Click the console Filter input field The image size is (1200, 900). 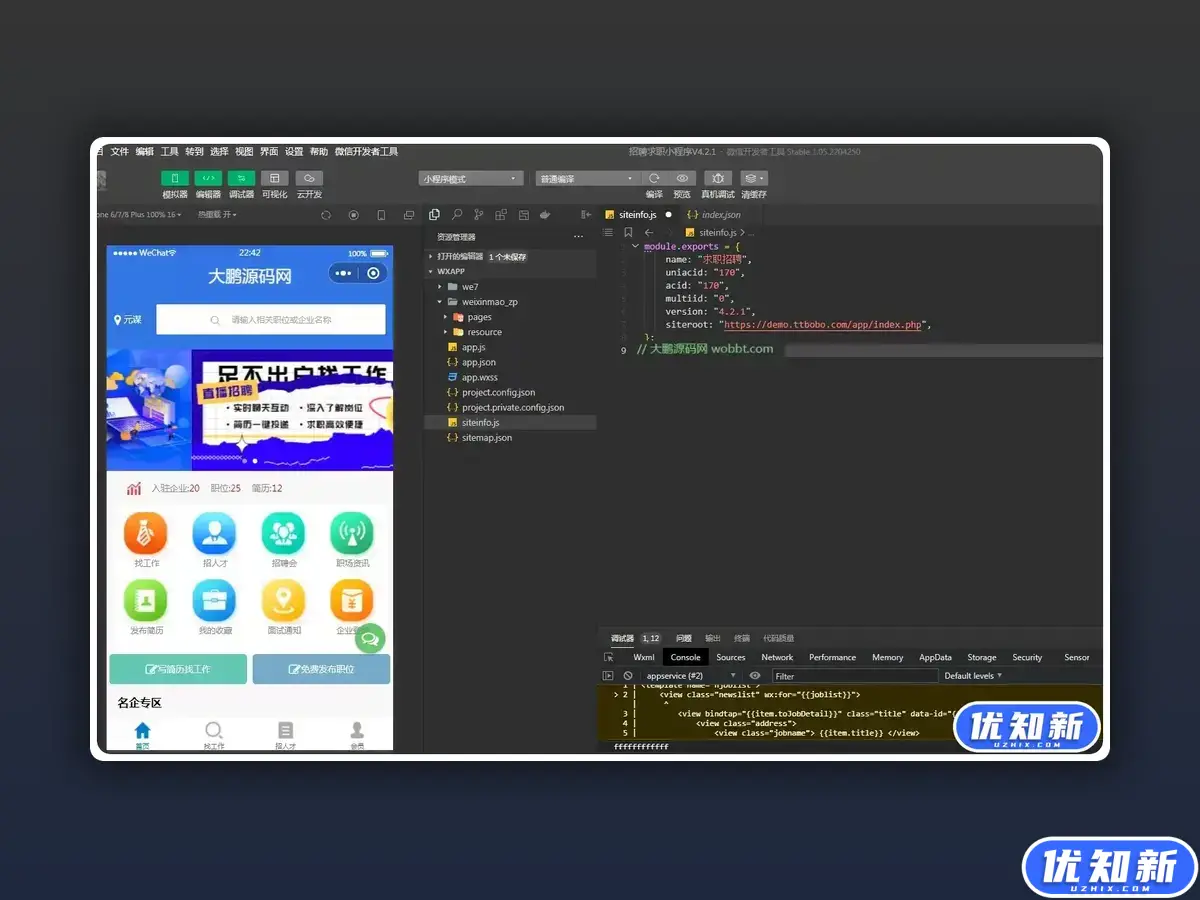(x=850, y=676)
